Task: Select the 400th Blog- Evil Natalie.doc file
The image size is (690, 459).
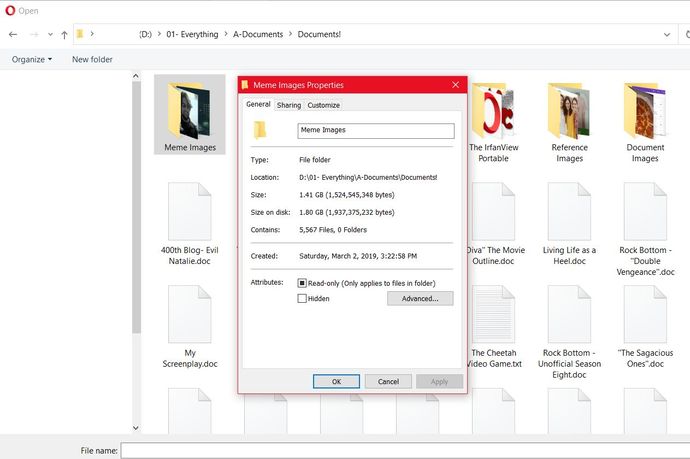Action: point(190,224)
